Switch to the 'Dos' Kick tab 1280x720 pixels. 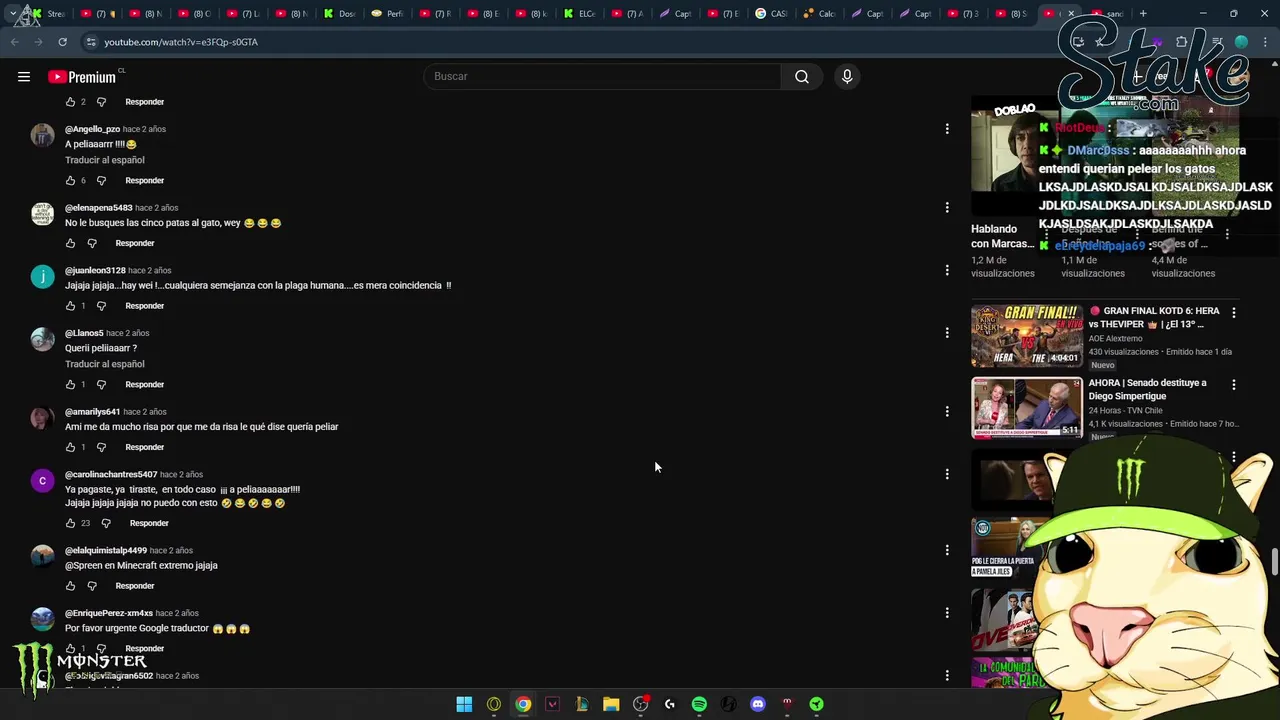pyautogui.click(x=340, y=14)
